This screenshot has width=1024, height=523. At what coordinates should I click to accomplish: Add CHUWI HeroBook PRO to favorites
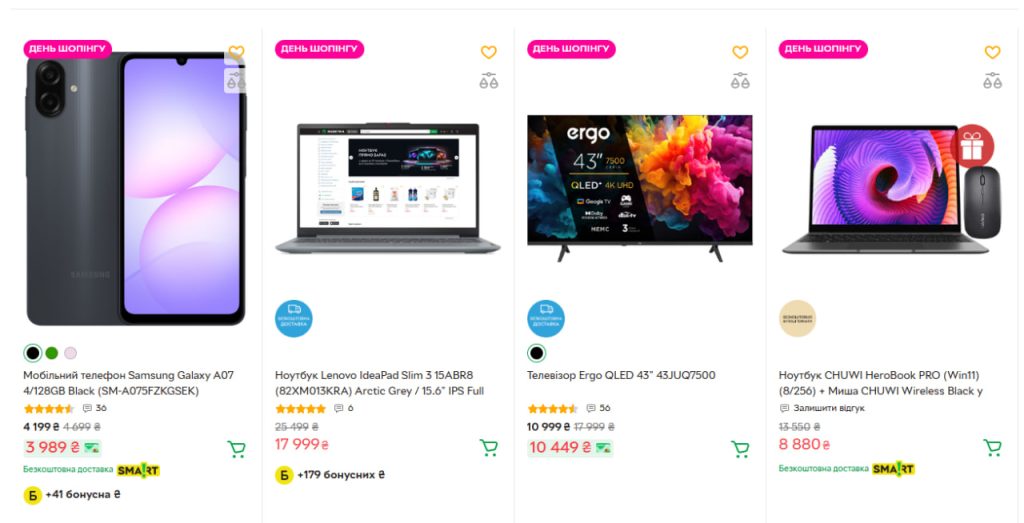pos(992,52)
